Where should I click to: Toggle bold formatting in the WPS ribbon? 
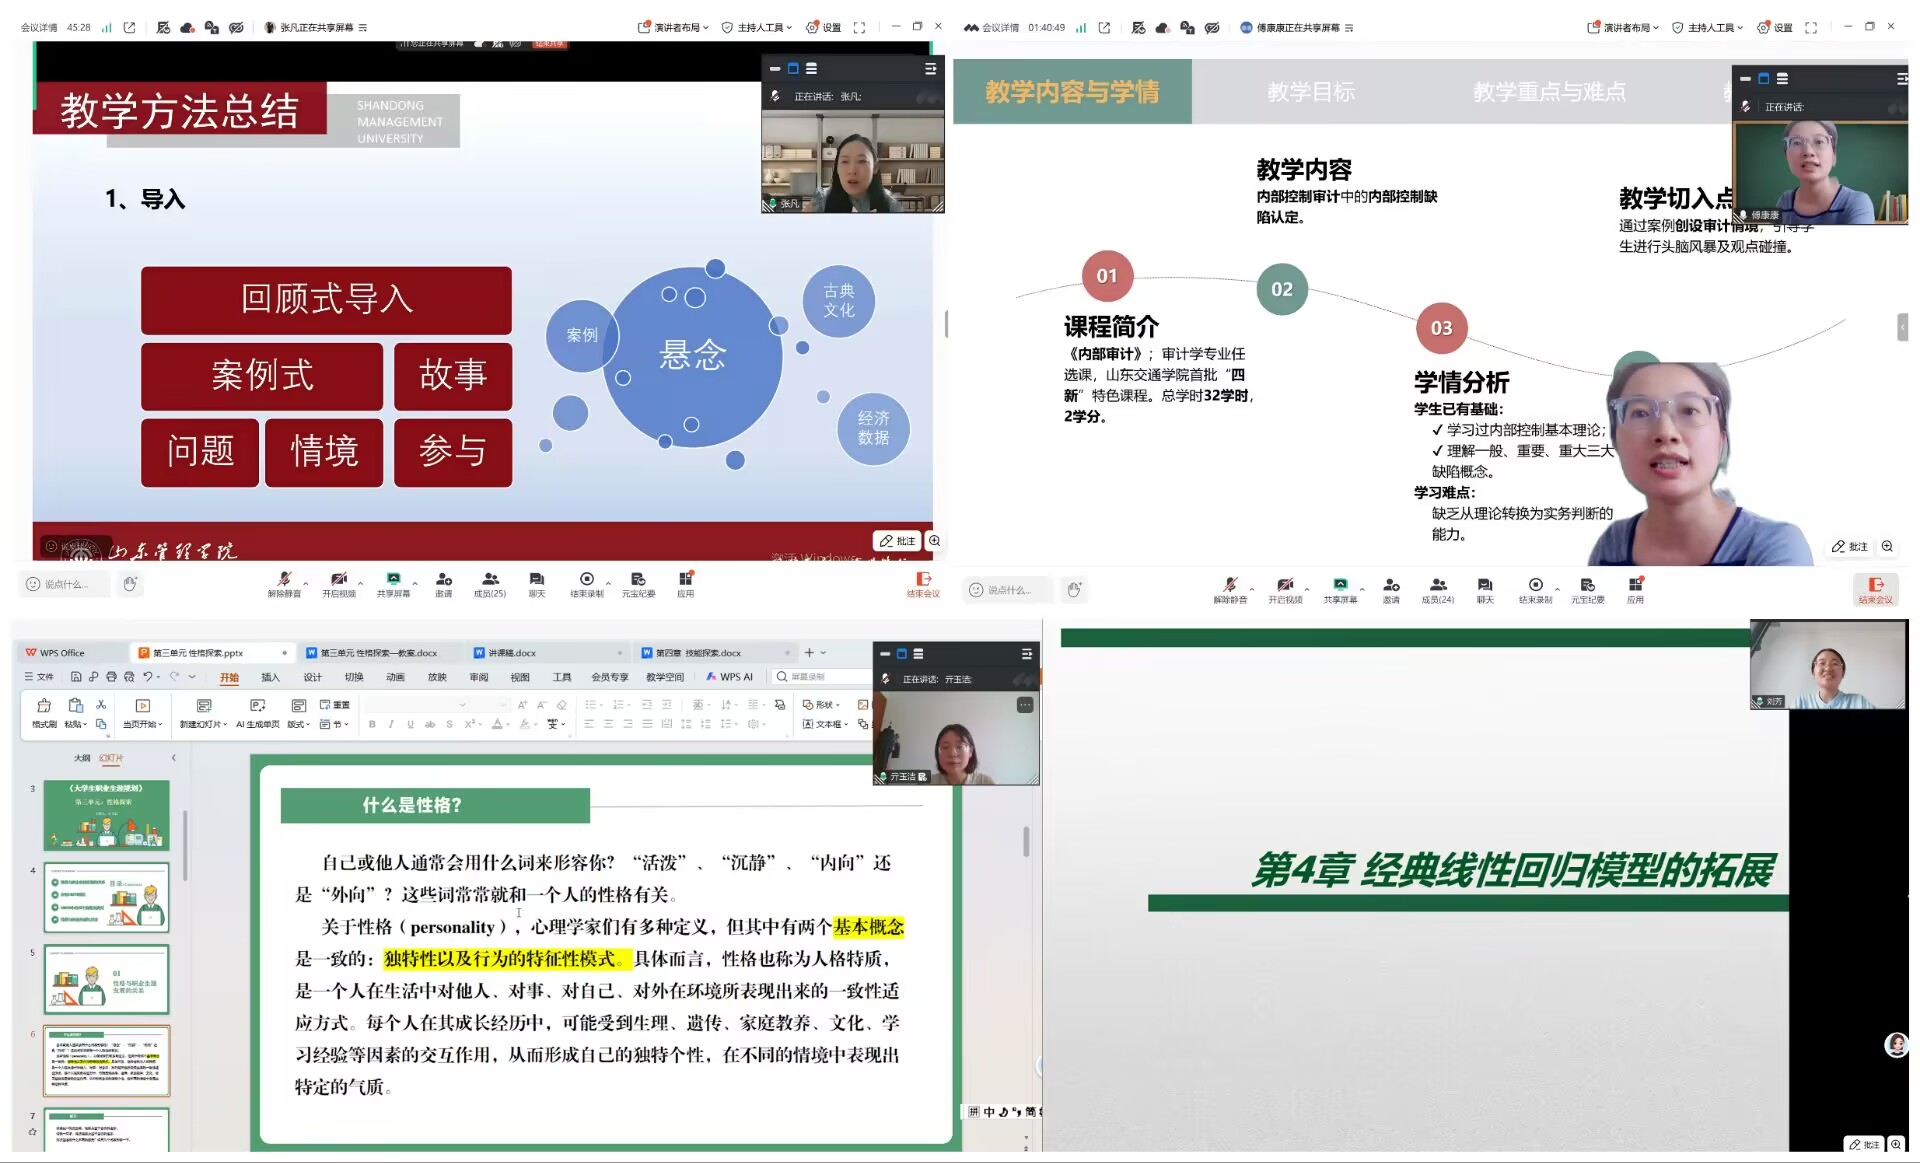(x=372, y=724)
